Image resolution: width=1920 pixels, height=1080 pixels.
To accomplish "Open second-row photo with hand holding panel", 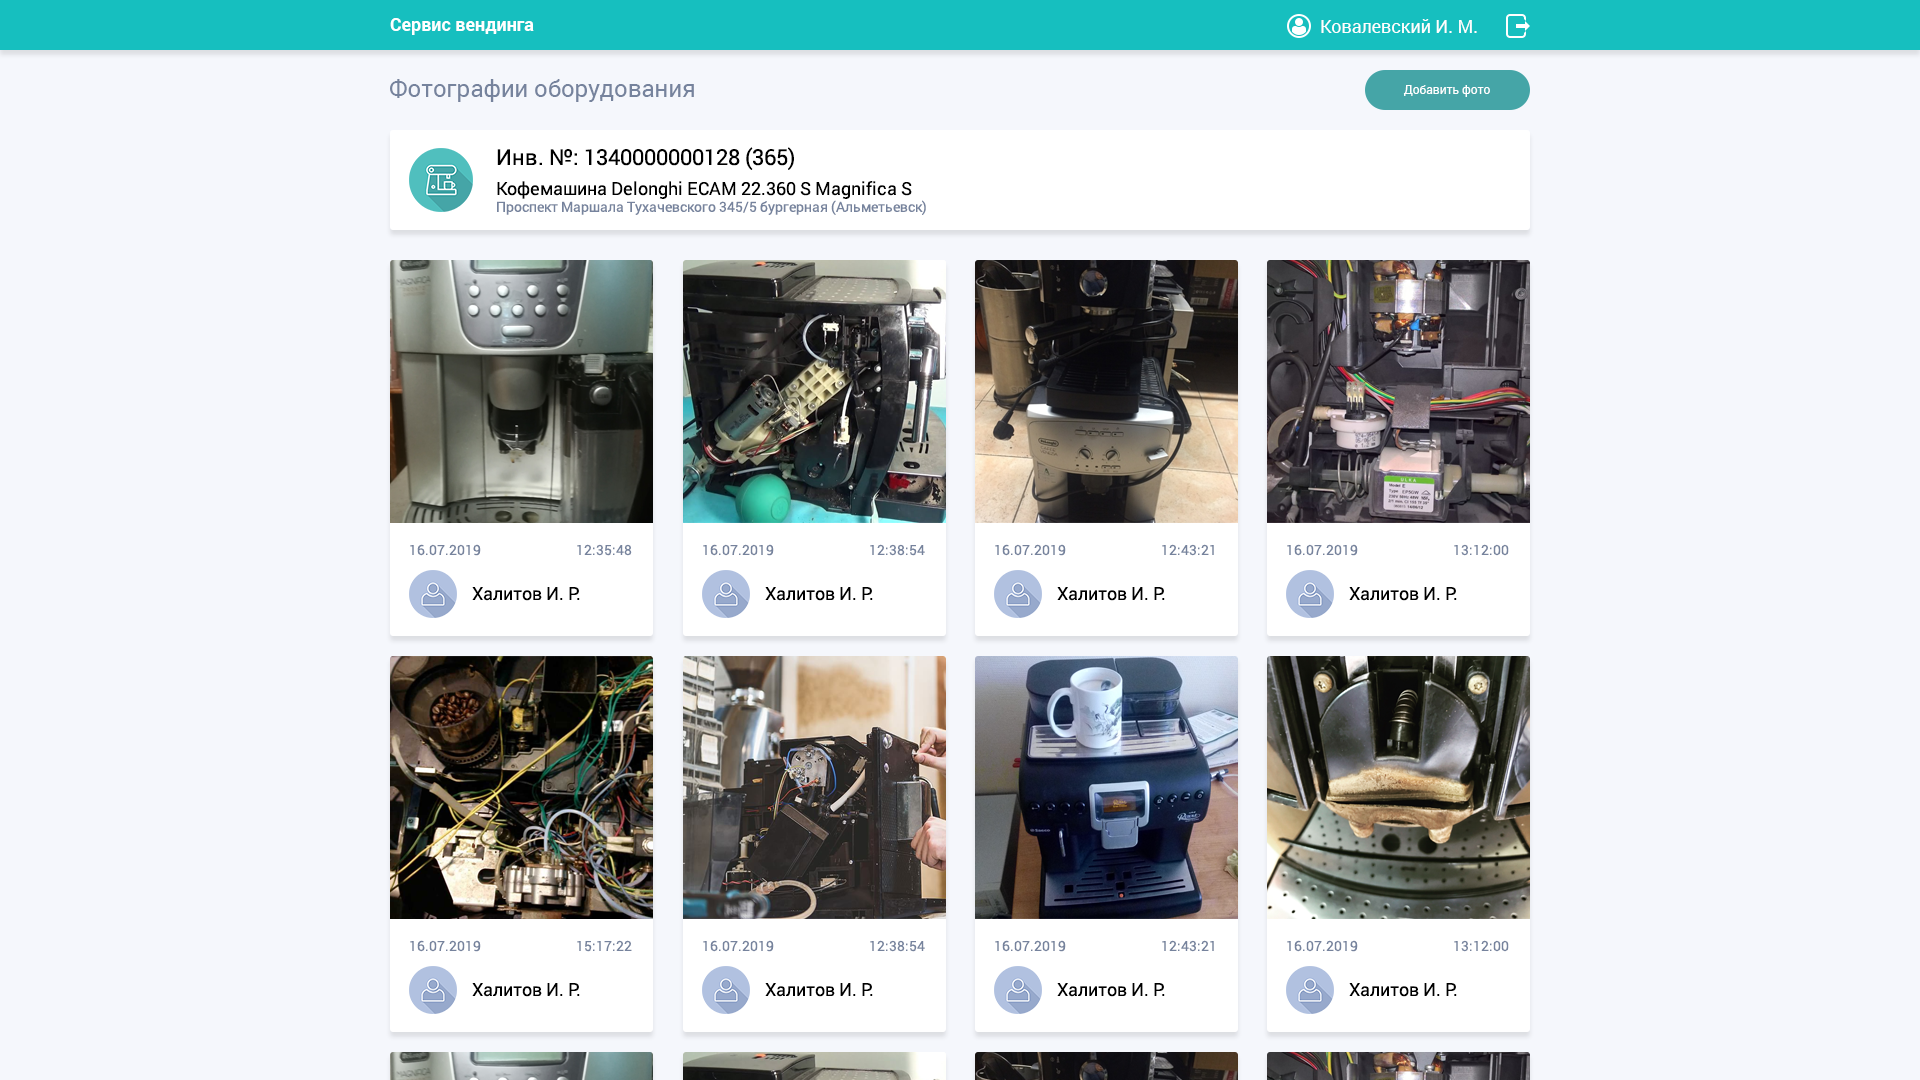I will pos(814,787).
